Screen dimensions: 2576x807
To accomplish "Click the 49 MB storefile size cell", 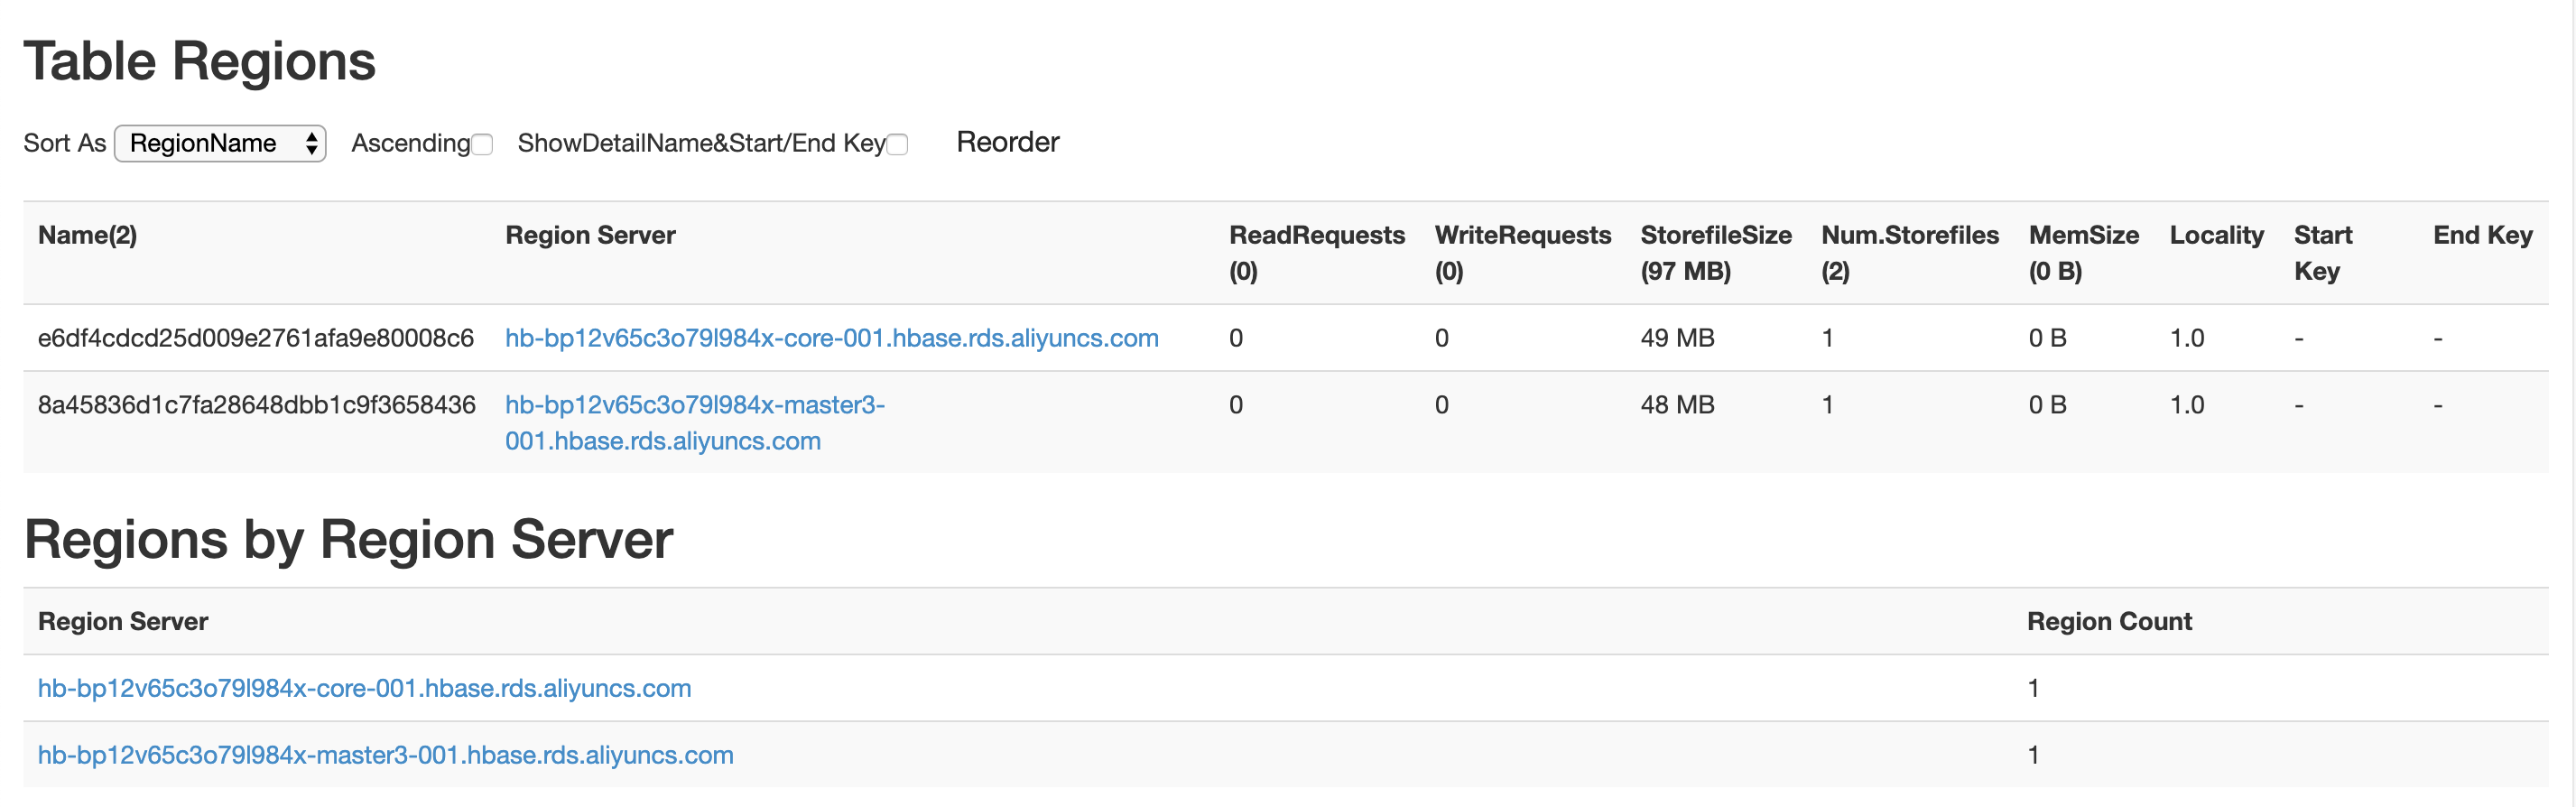I will click(x=1677, y=338).
